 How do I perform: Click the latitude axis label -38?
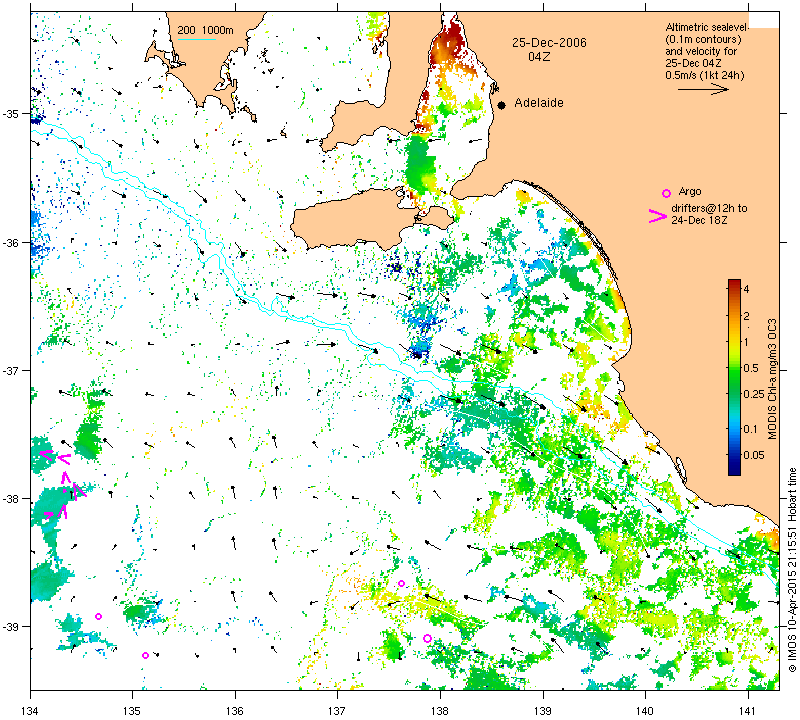pos(10,499)
